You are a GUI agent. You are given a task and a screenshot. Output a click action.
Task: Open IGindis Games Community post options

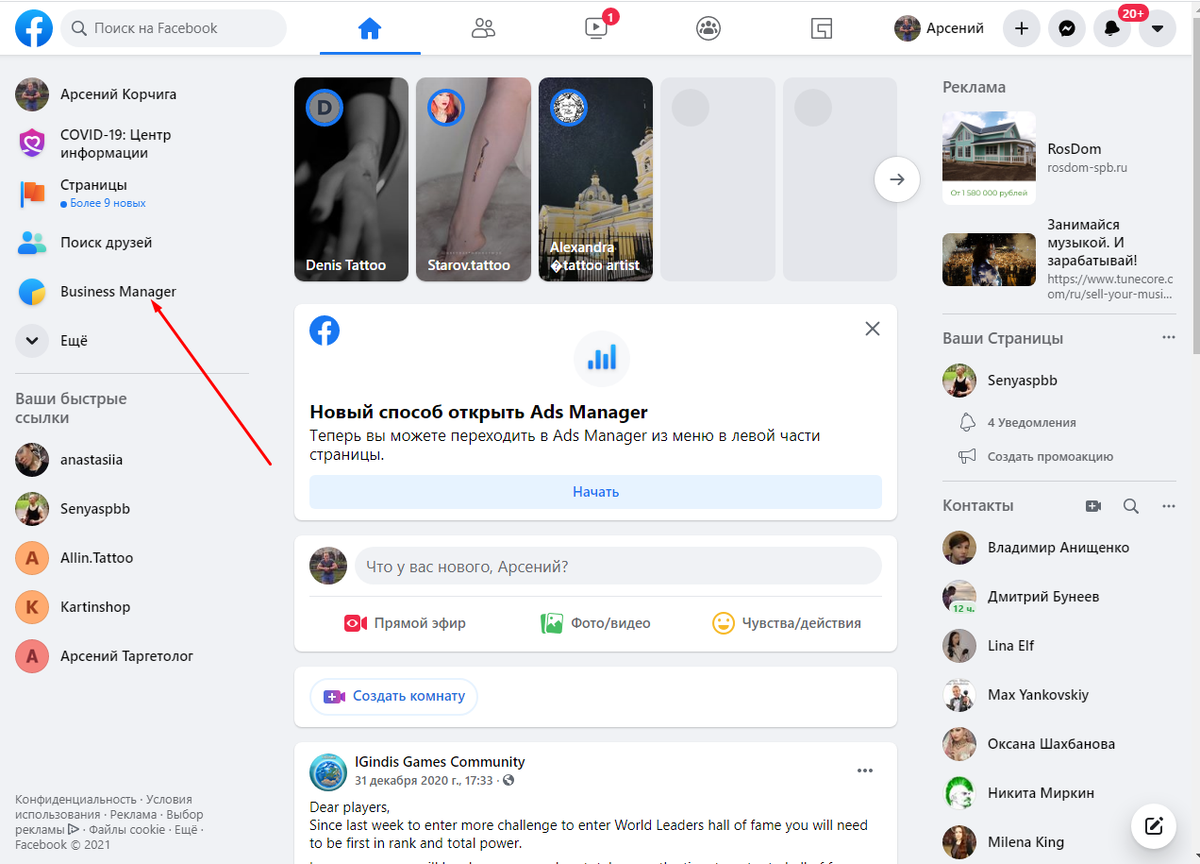865,771
